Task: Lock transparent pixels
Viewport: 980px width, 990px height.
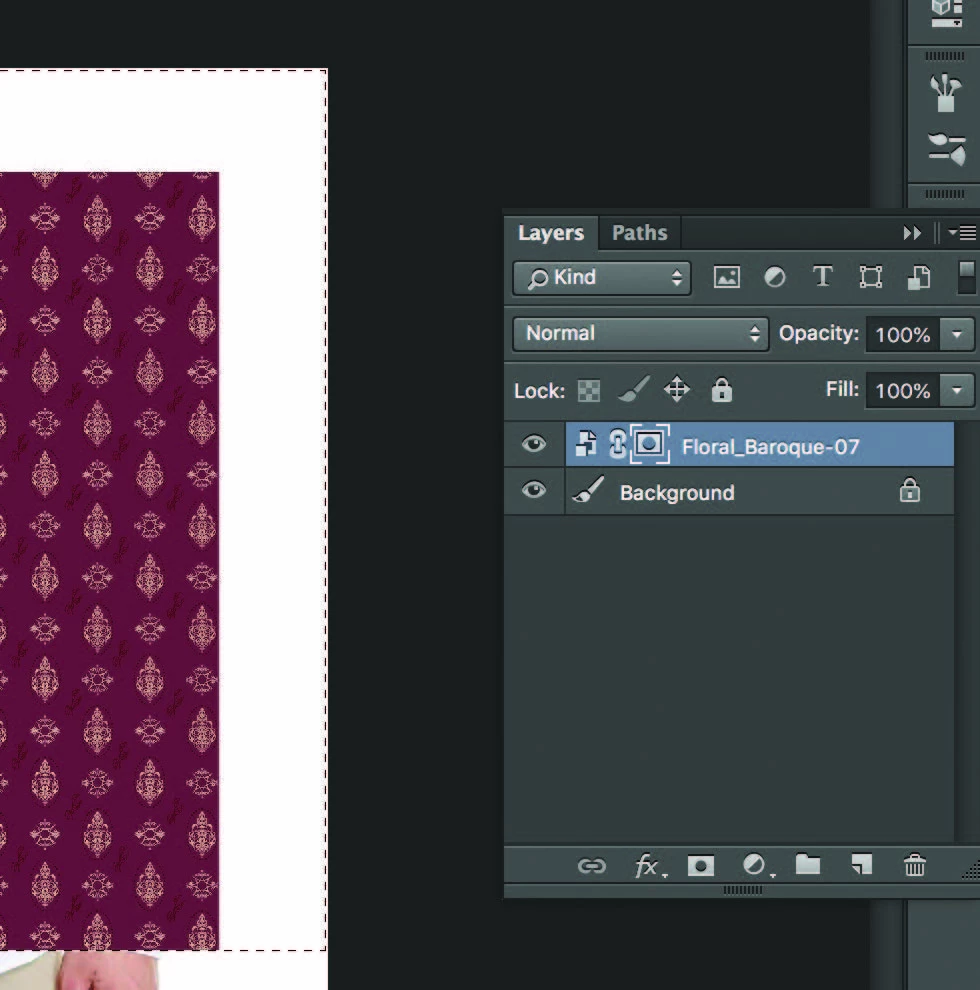Action: point(589,391)
